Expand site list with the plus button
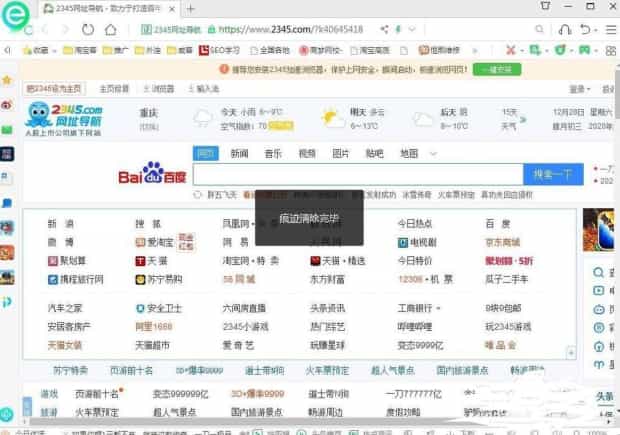The height and width of the screenshot is (435, 620). (x=571, y=352)
